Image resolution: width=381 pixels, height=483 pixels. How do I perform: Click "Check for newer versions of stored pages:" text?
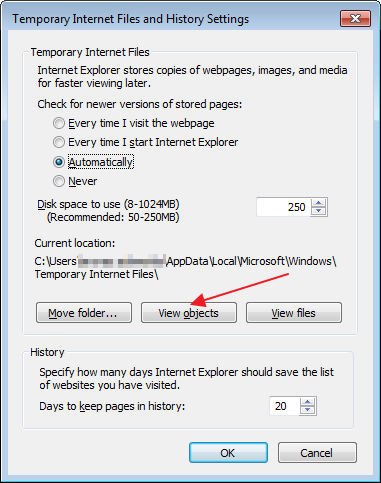[x=140, y=104]
